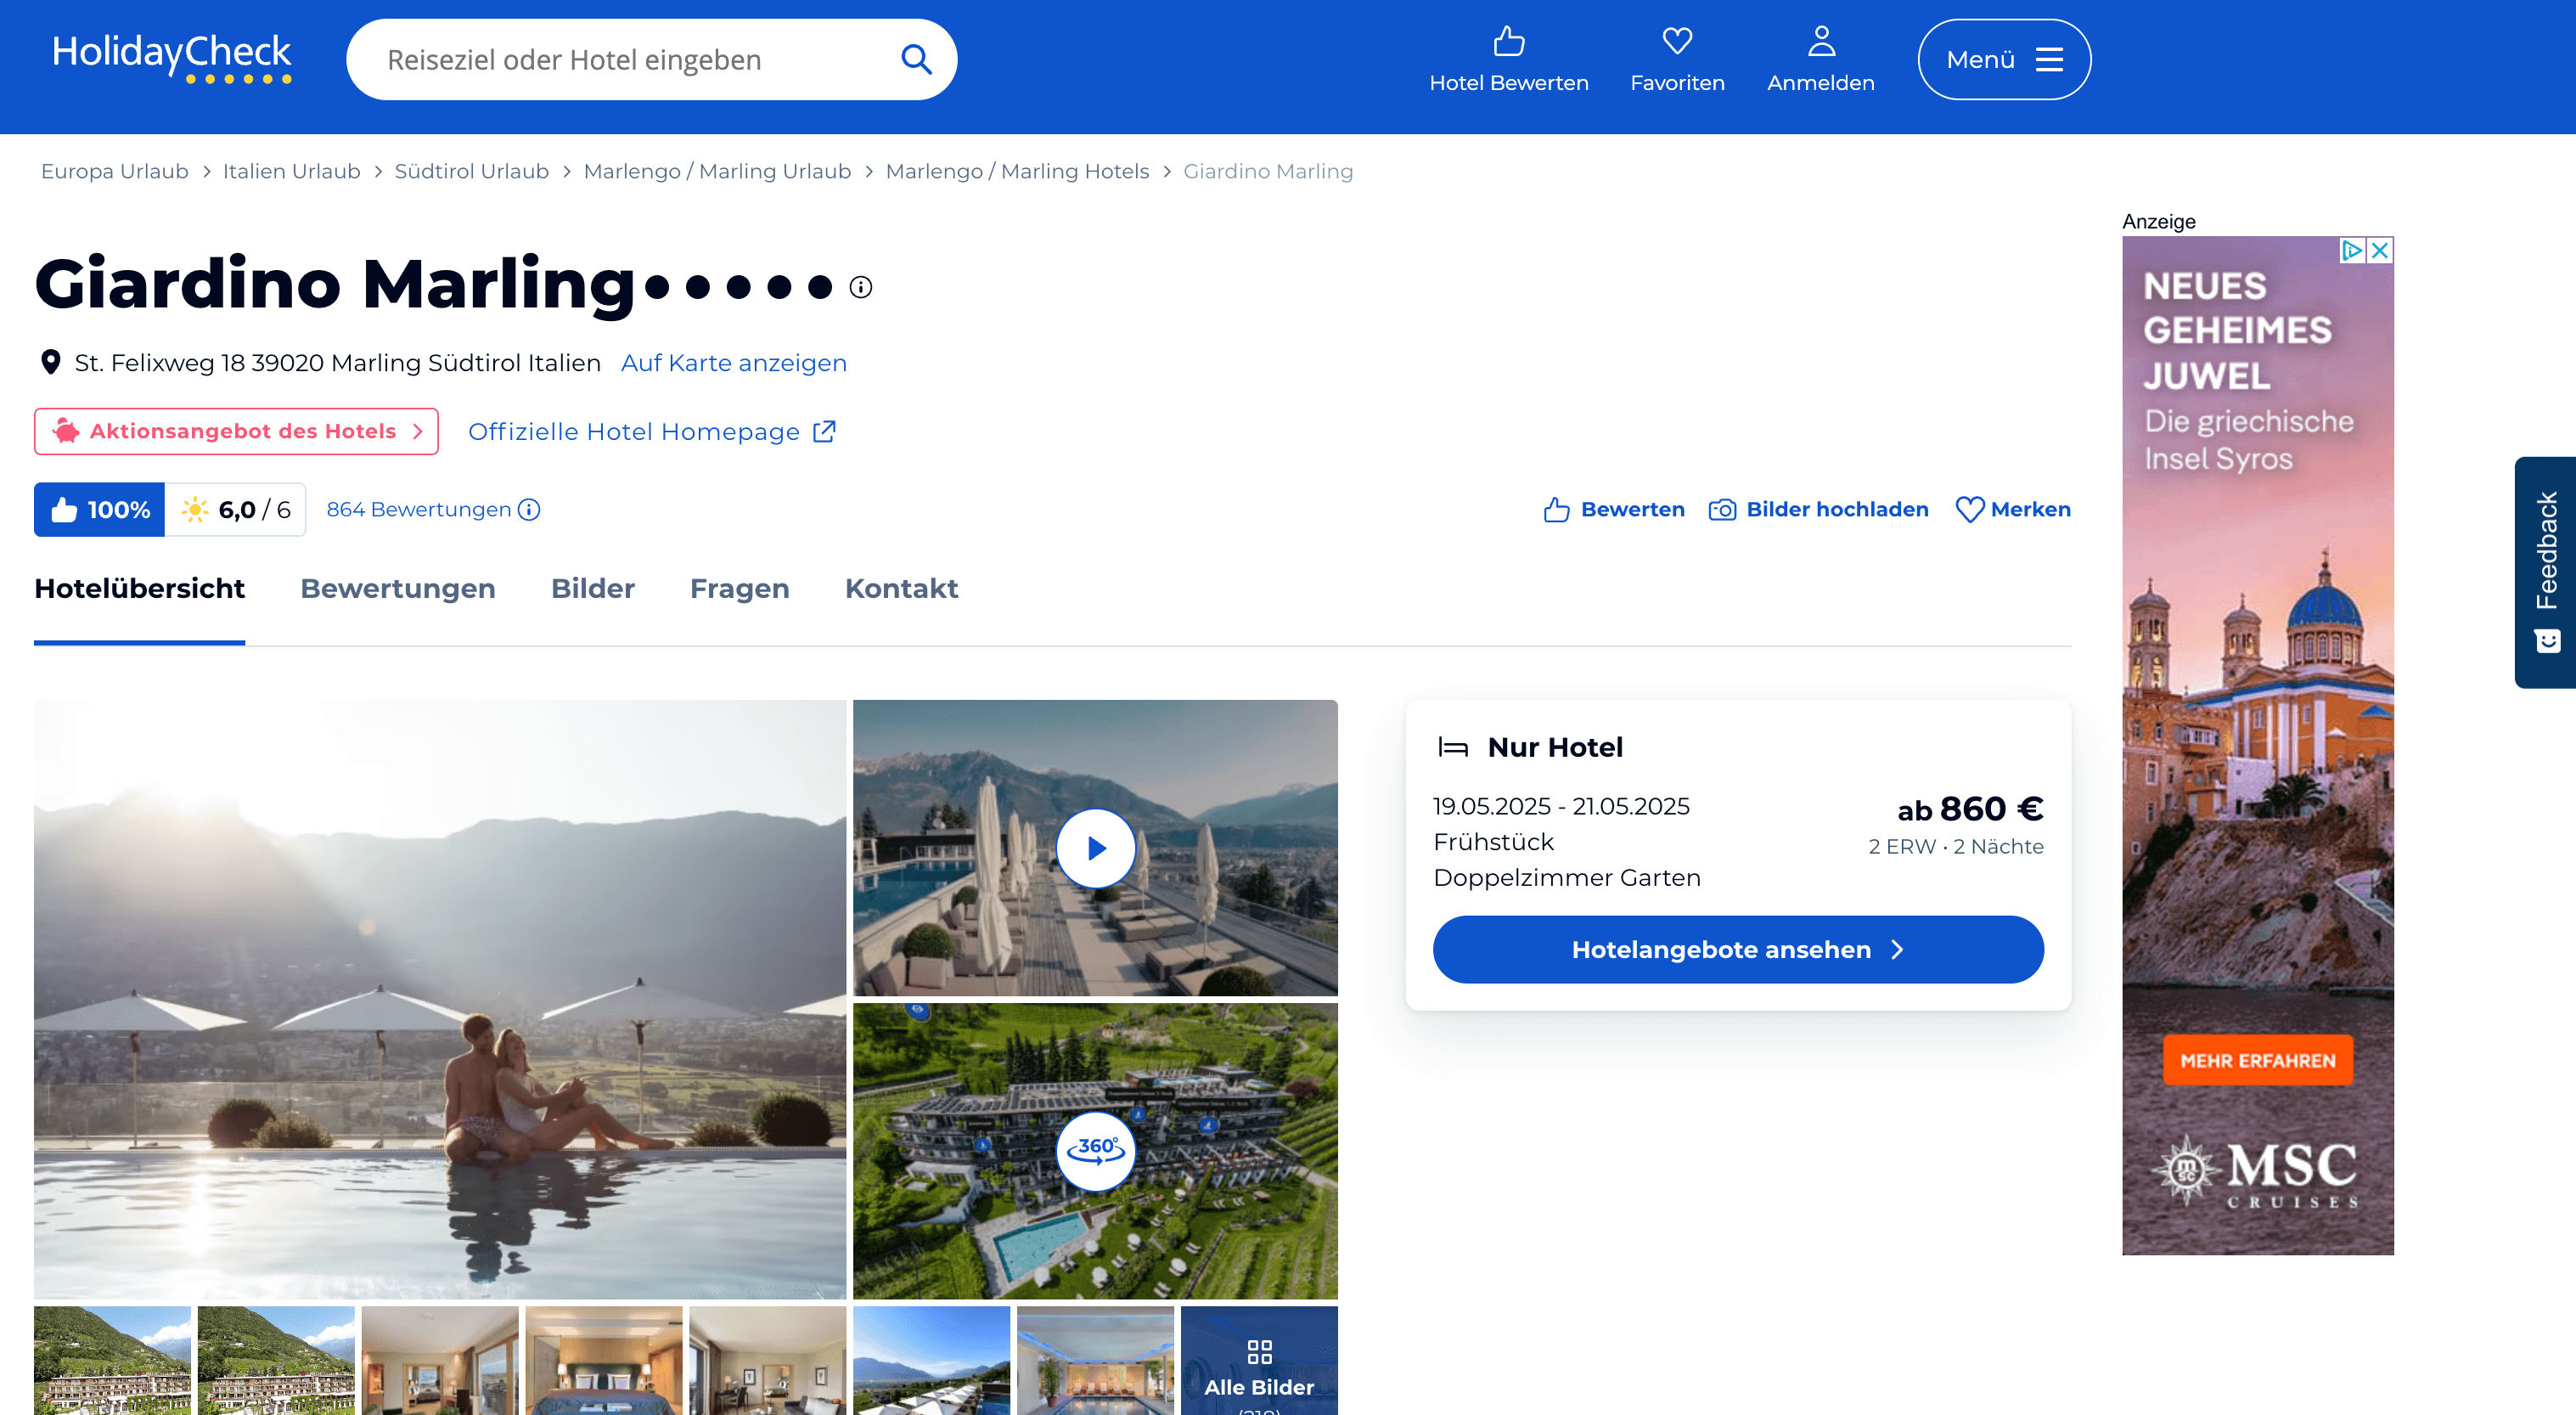Open Hotel Bewerten thumbs-up icon

click(x=1508, y=42)
